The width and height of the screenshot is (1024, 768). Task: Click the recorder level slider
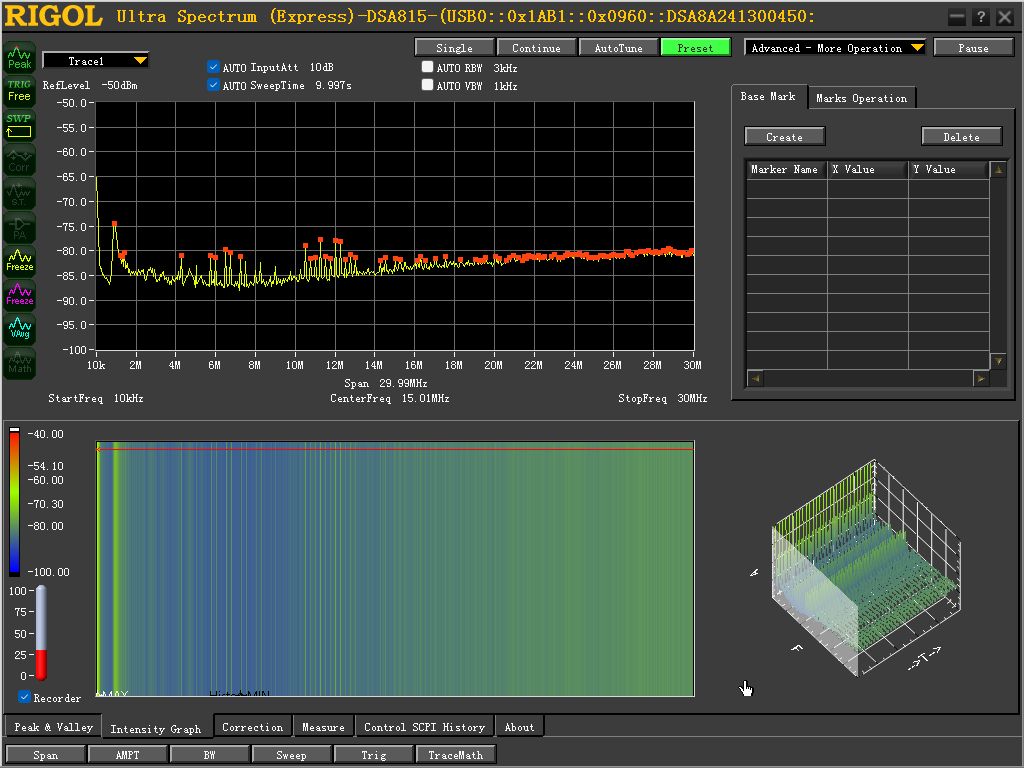[40, 633]
